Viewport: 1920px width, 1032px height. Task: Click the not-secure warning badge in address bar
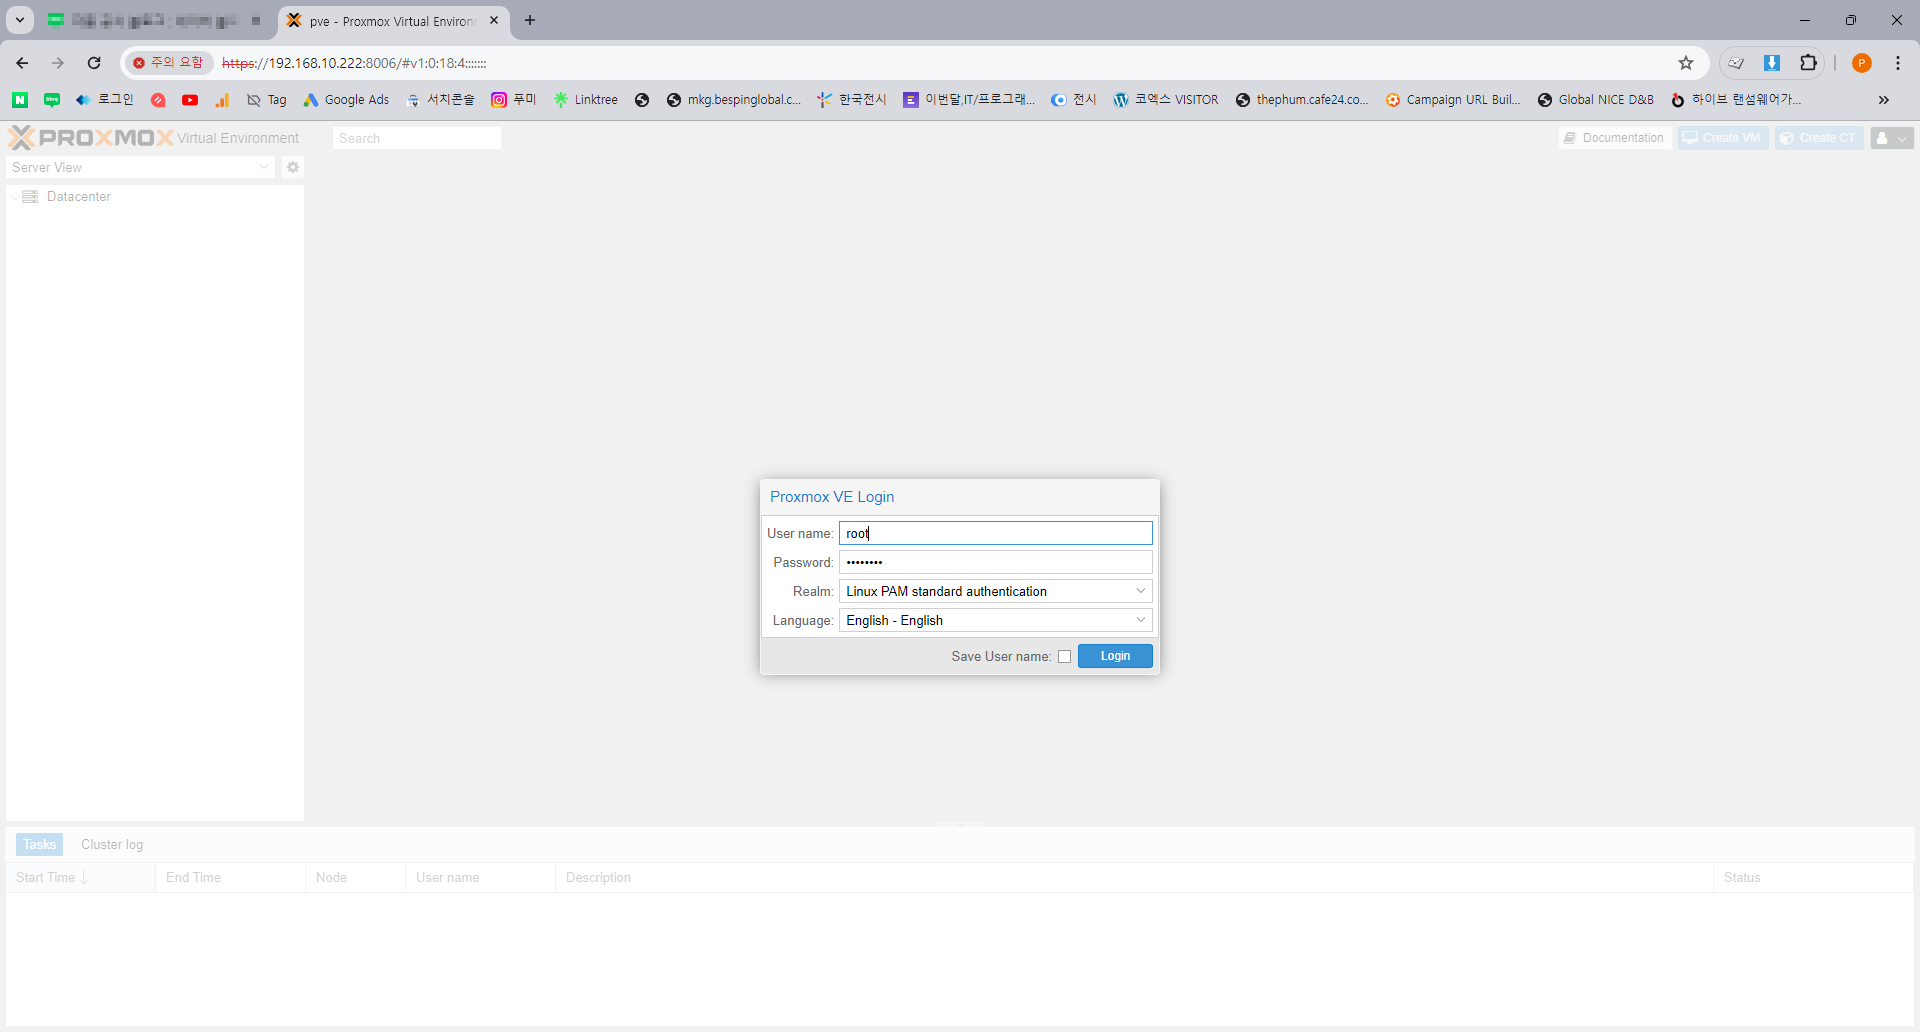(168, 63)
